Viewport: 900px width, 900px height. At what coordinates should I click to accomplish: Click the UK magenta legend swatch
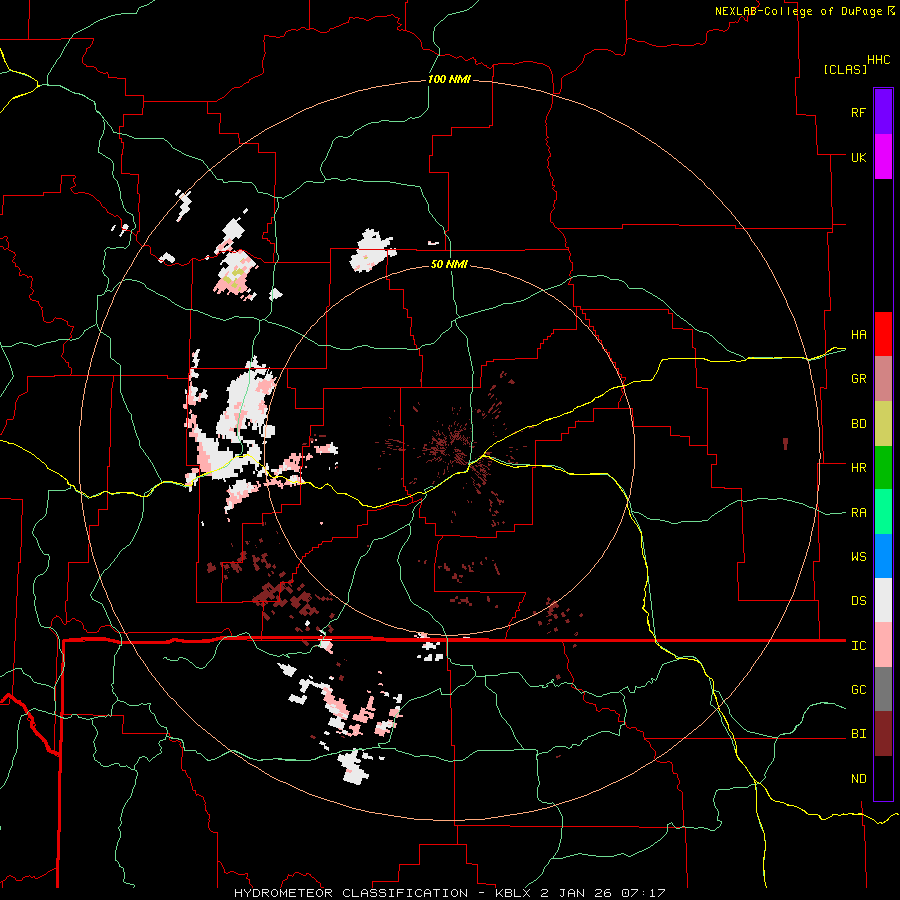point(883,157)
